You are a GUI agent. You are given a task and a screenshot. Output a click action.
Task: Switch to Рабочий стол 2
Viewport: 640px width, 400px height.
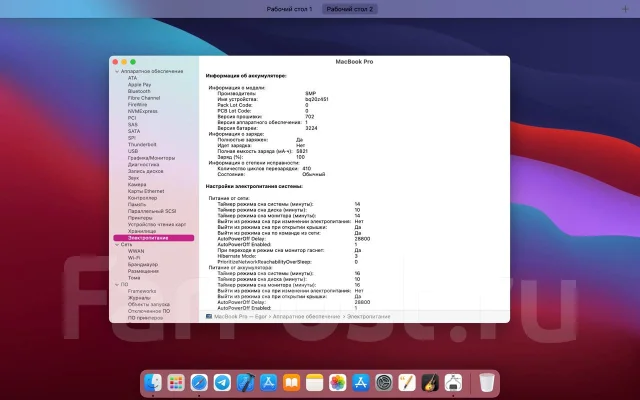350,9
